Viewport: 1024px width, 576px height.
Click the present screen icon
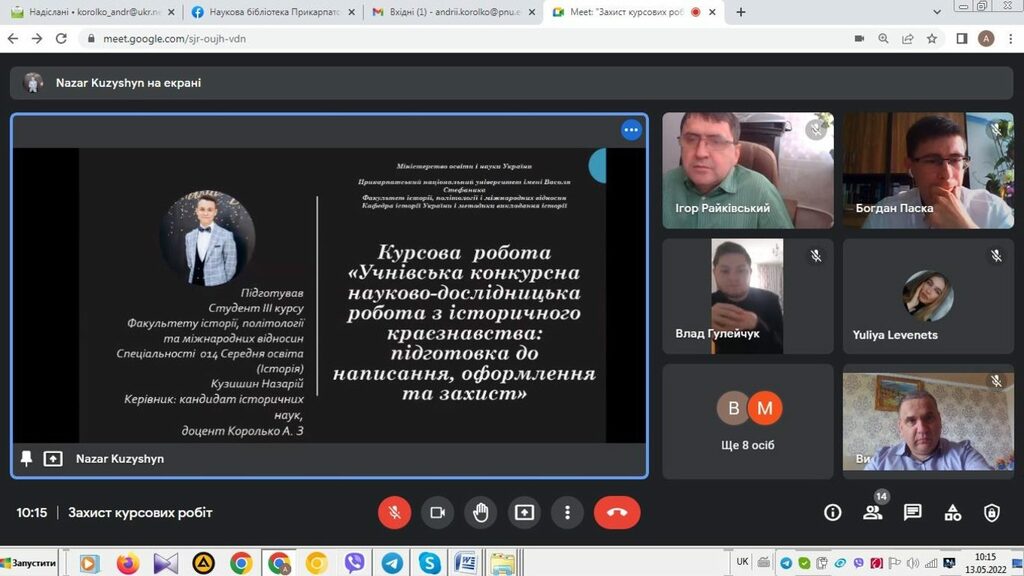pos(524,513)
